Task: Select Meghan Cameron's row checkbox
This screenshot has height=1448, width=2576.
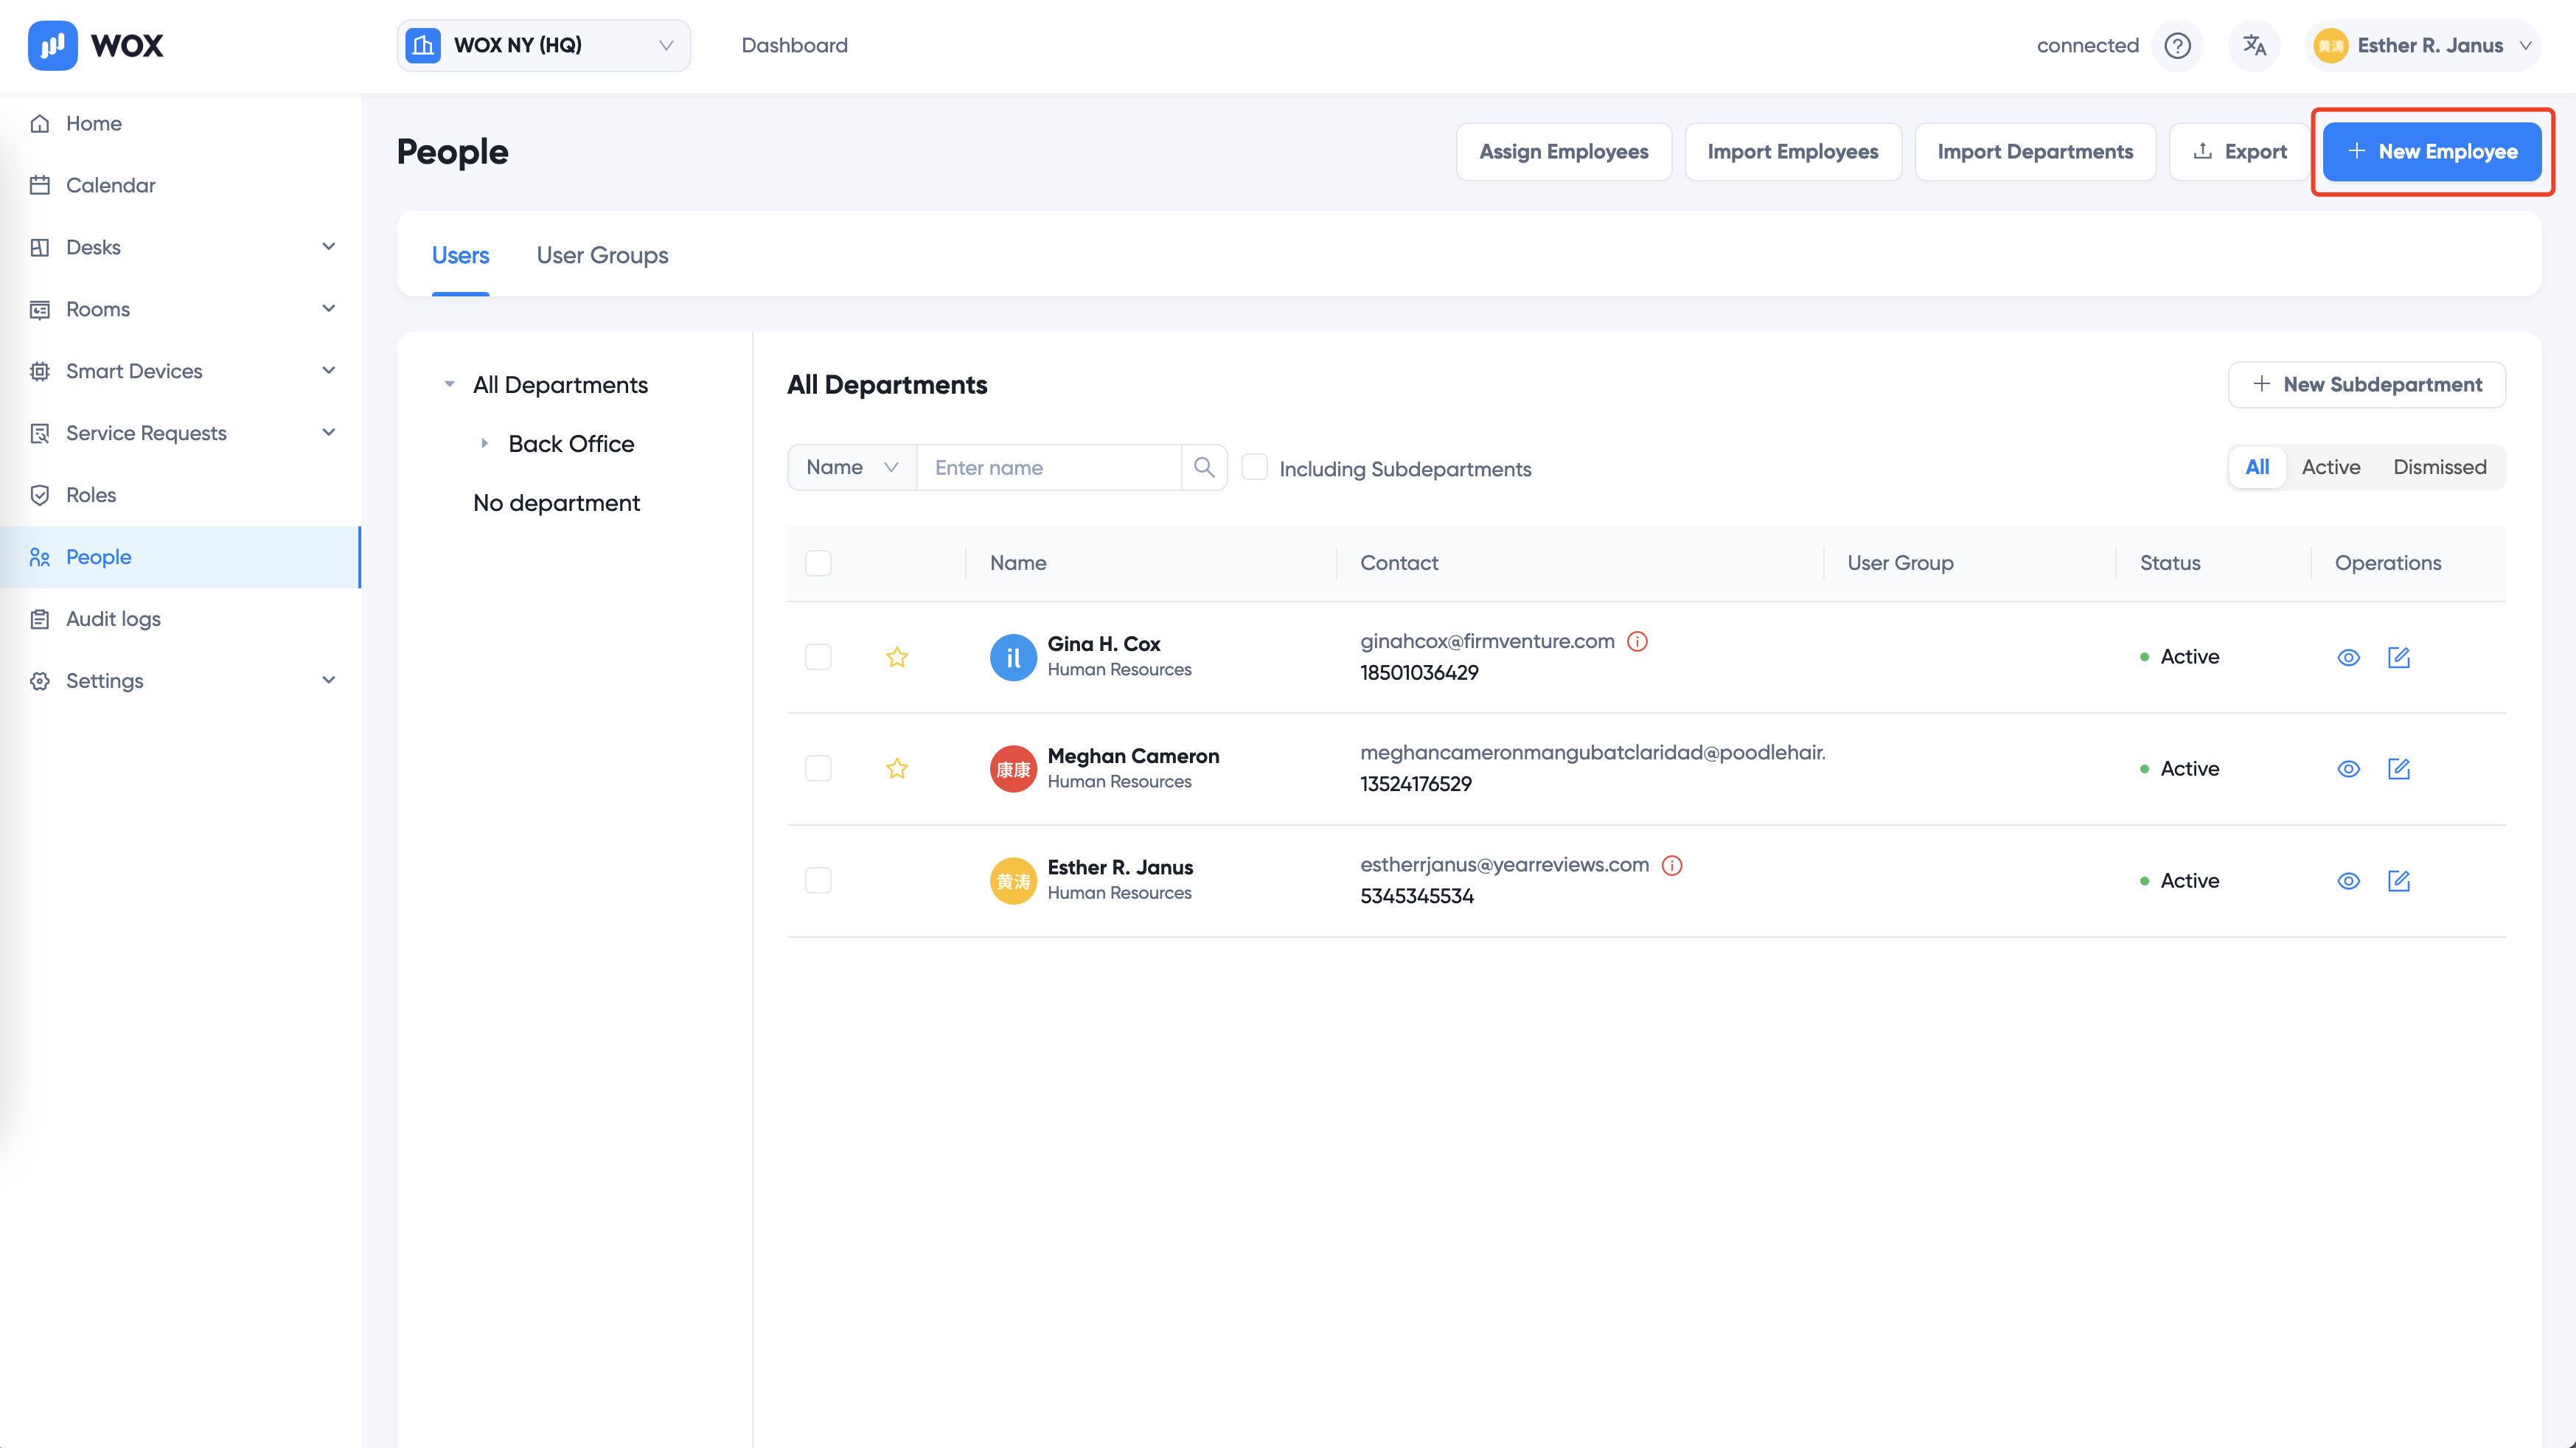Action: [818, 769]
